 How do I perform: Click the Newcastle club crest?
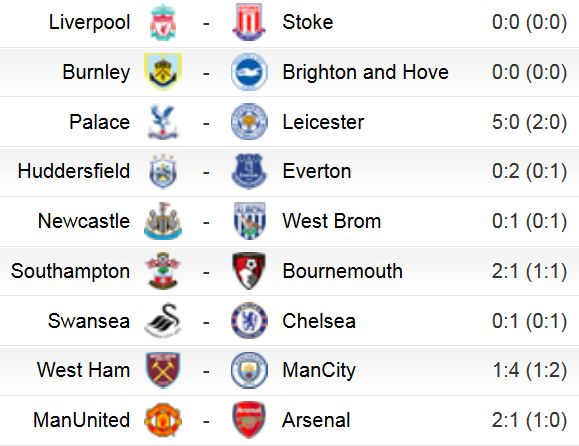coord(163,221)
